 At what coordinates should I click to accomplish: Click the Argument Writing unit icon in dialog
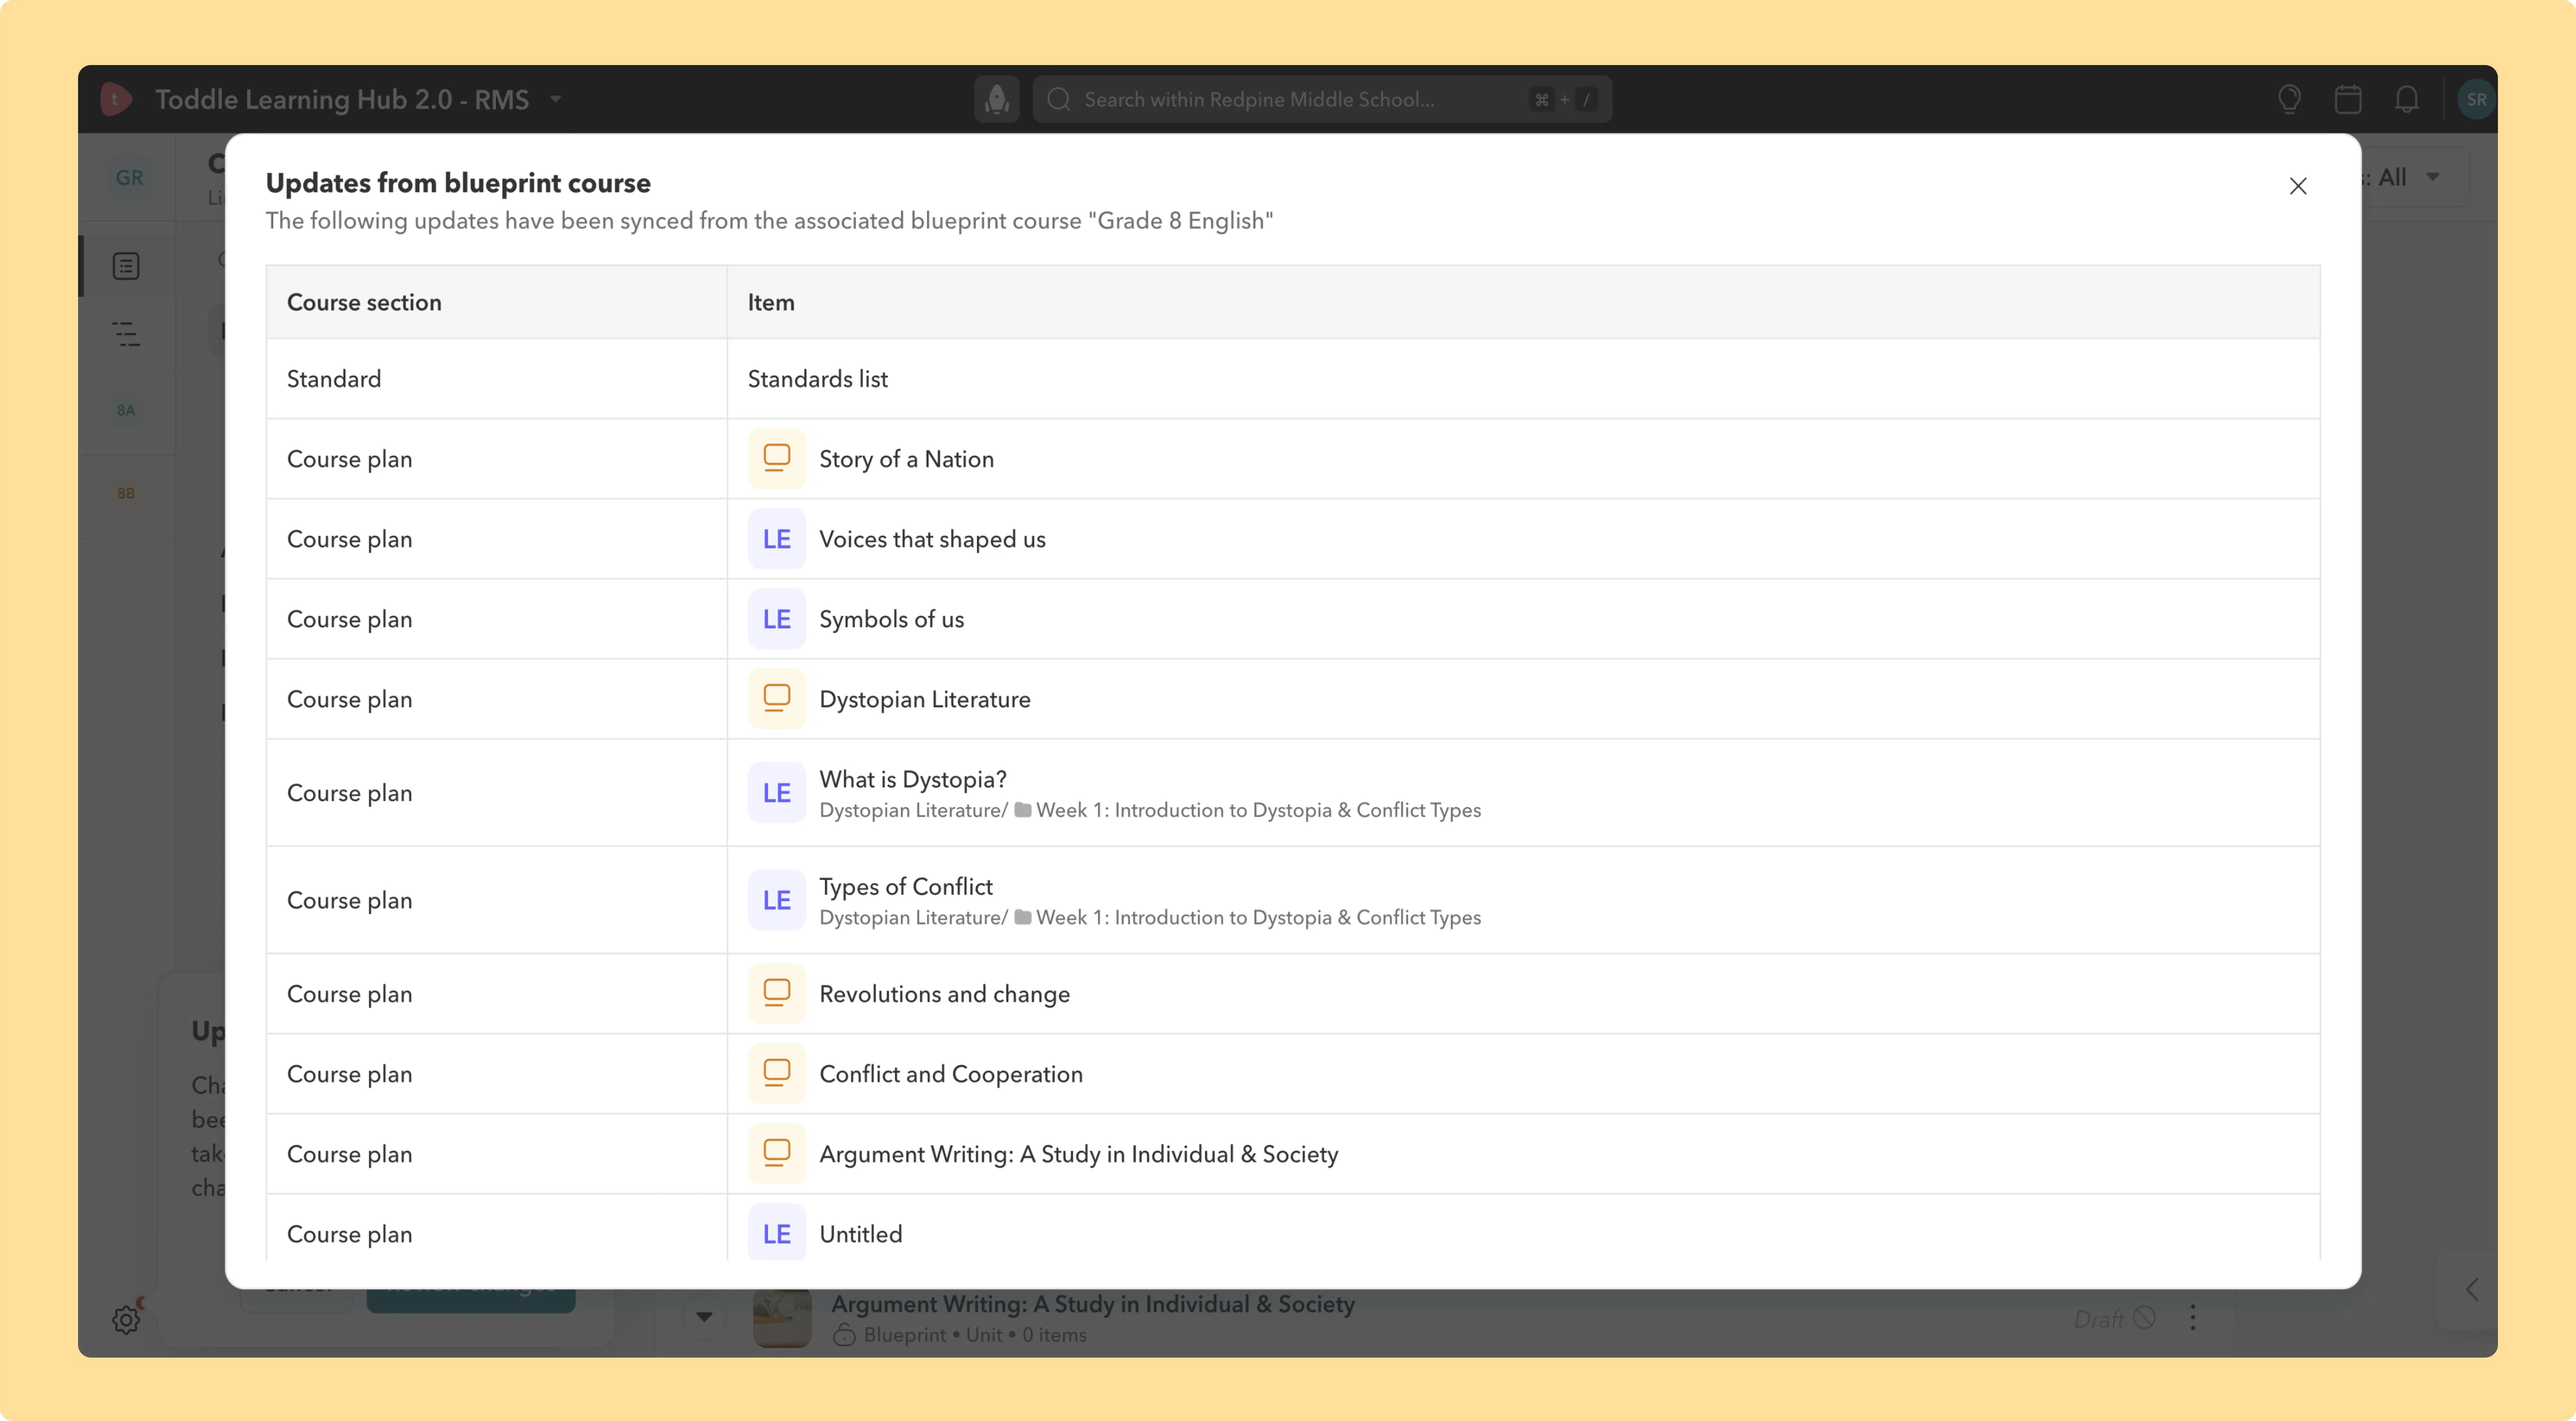point(777,1154)
